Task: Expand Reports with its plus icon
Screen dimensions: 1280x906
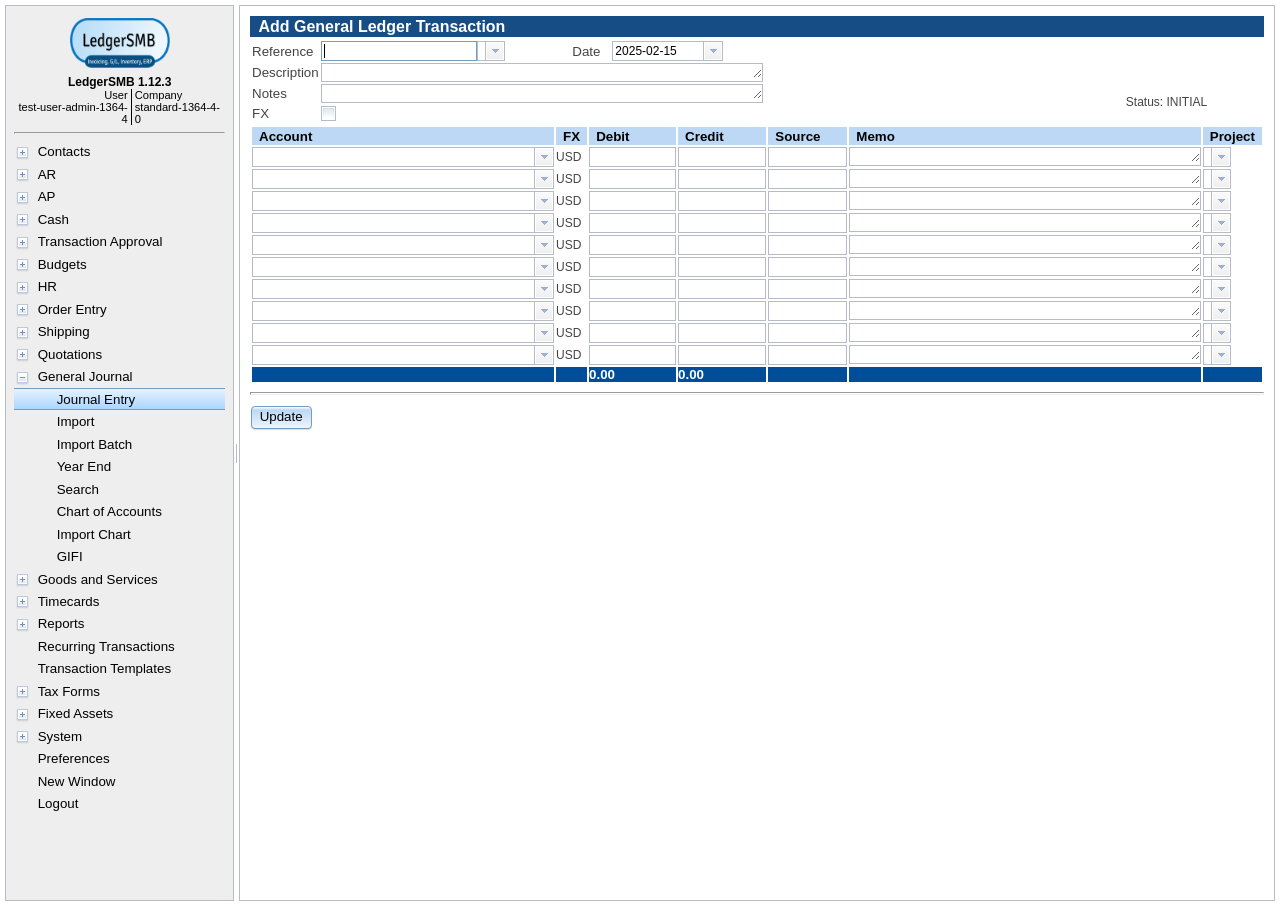Action: pyautogui.click(x=22, y=625)
